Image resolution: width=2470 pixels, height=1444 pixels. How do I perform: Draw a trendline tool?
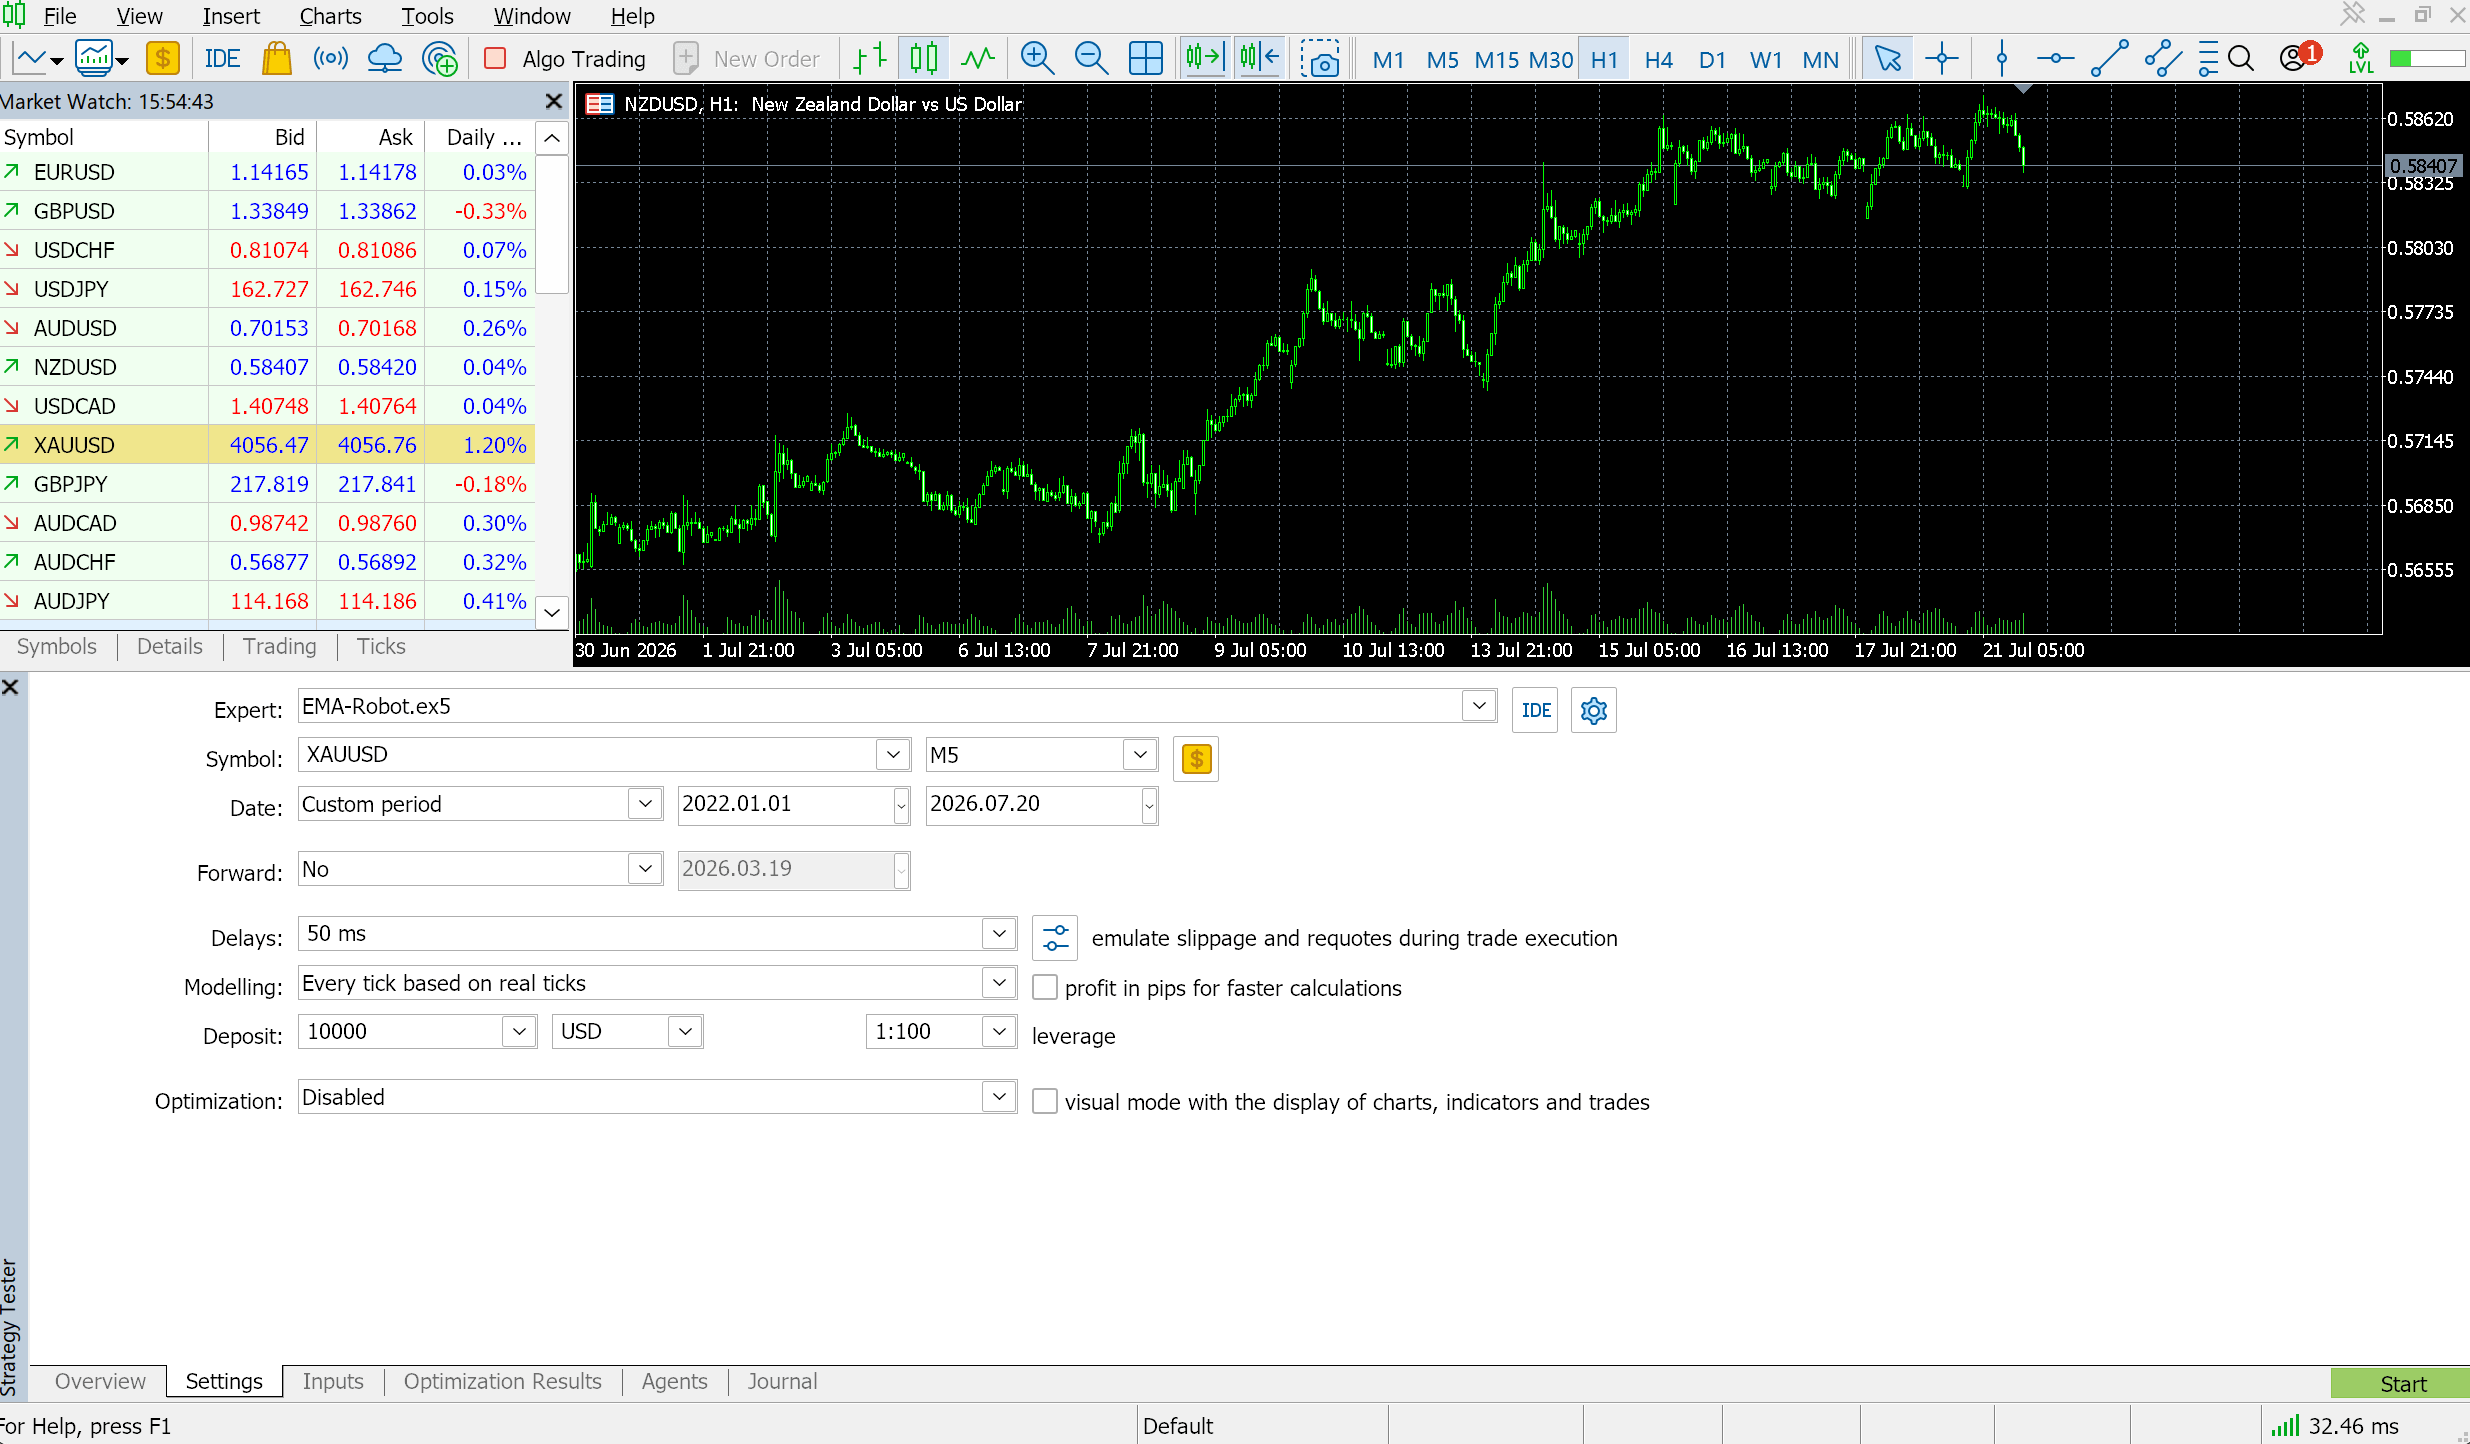pyautogui.click(x=2109, y=59)
